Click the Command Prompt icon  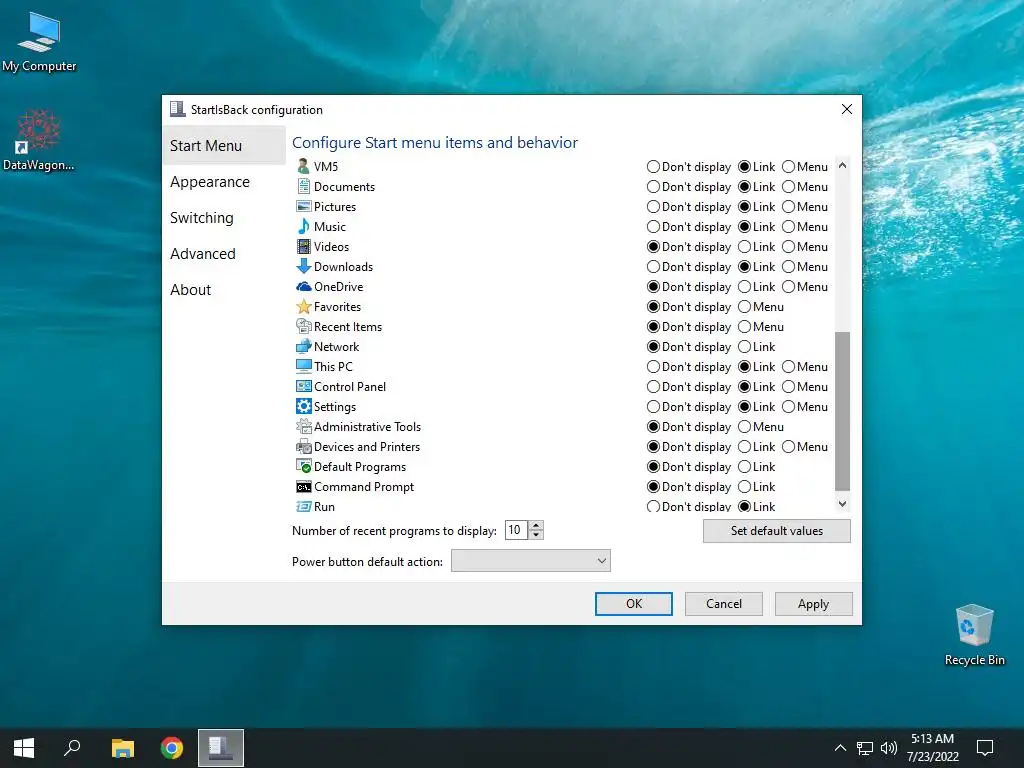[303, 487]
